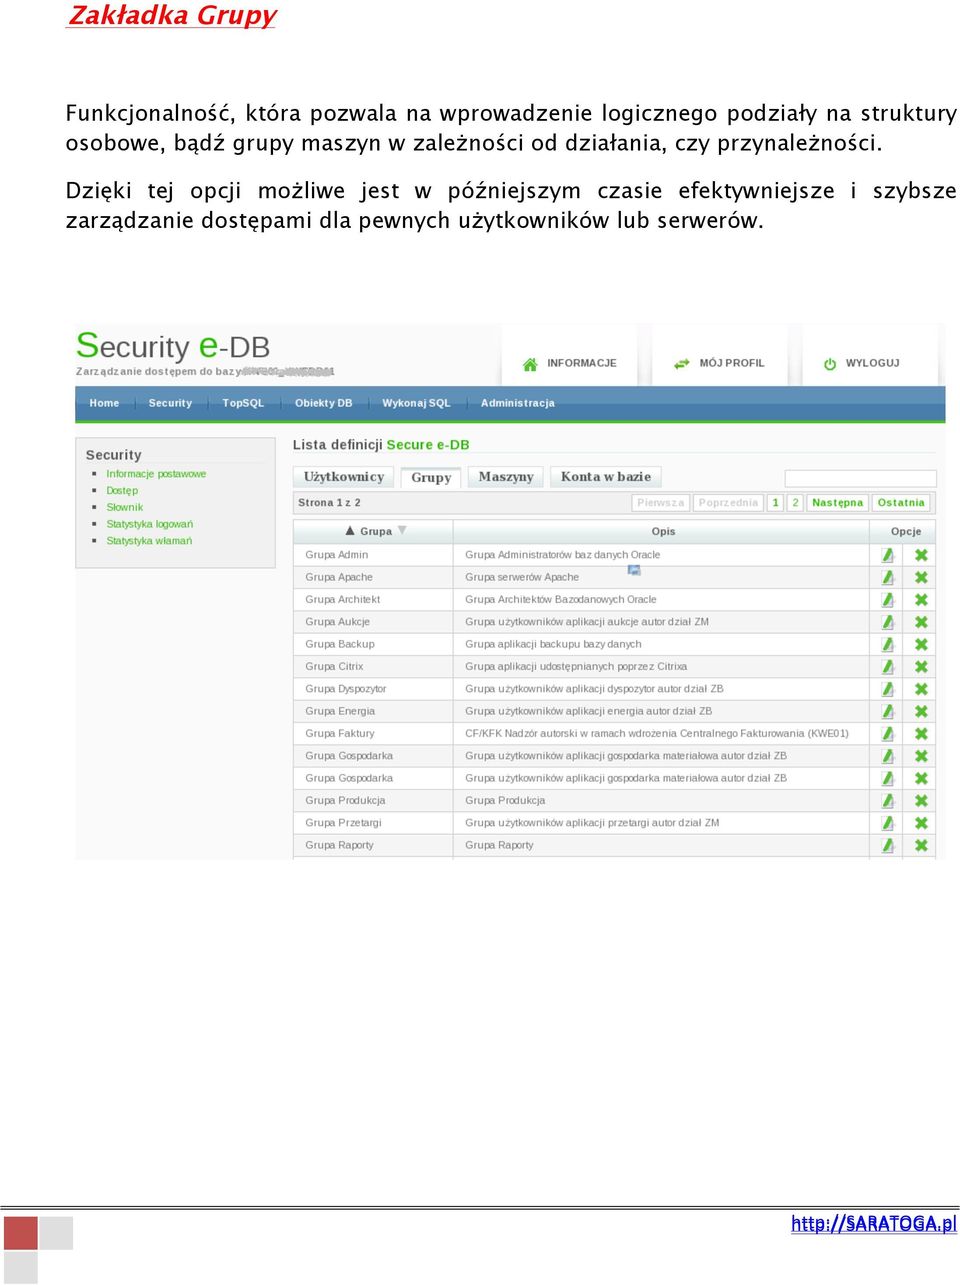Edit the Grupa Dyspozytor entry
The image size is (960, 1285).
(x=887, y=689)
